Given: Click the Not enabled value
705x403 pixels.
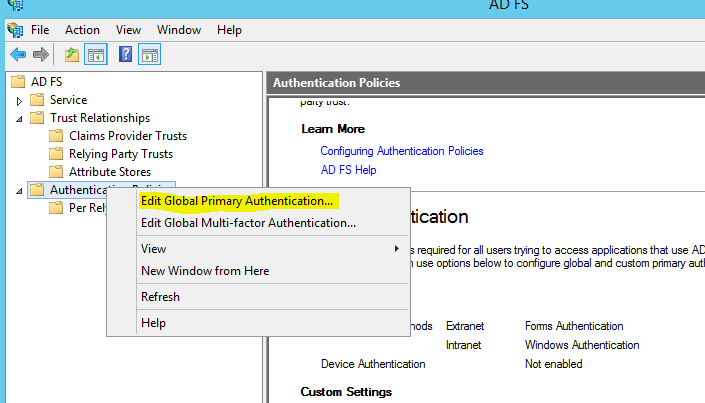Looking at the screenshot, I should 553,364.
